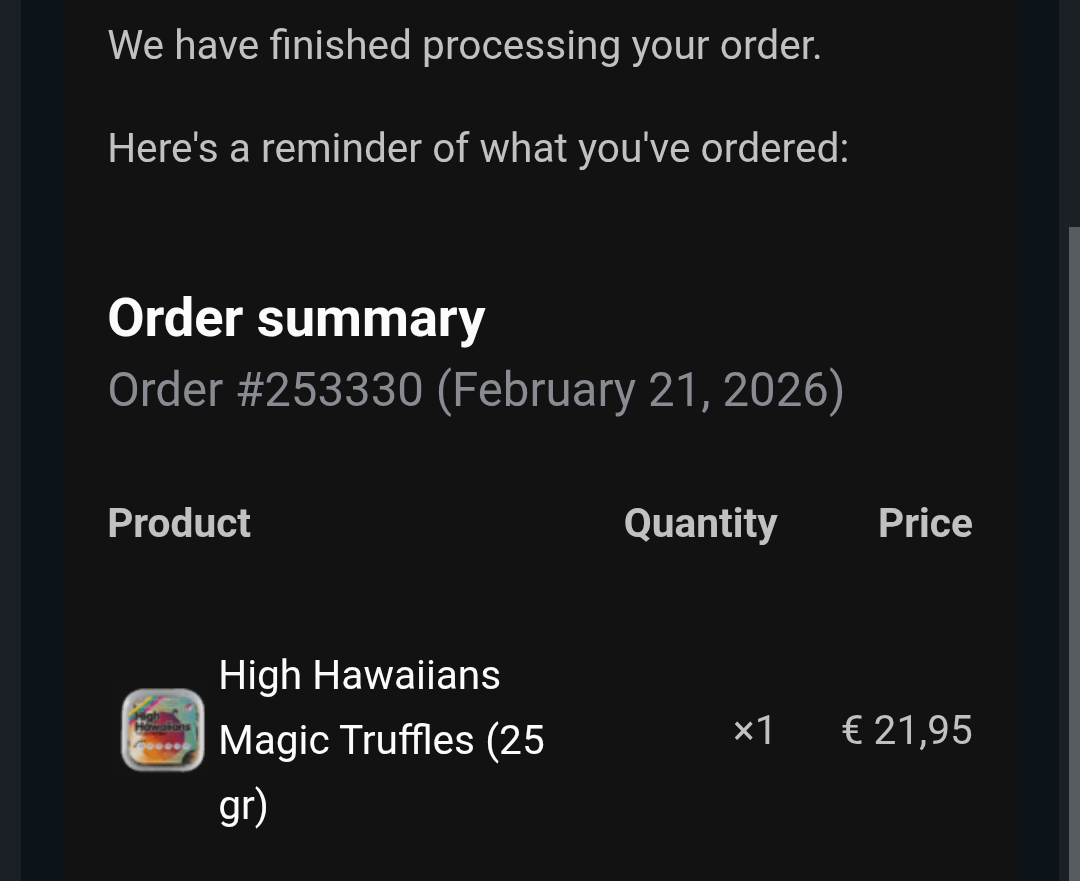Click the word "ordered:" ending the reminder line
1080x881 pixels.
pyautogui.click(x=774, y=149)
